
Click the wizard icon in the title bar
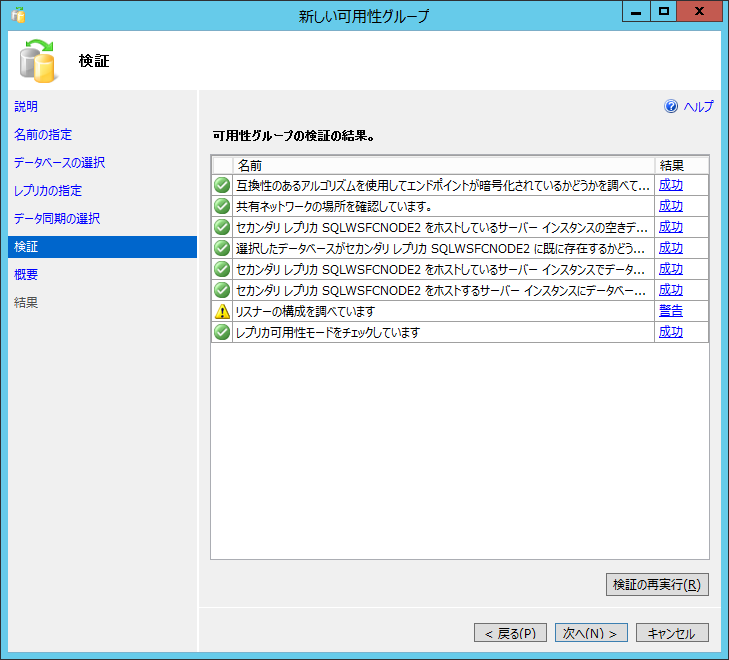click(x=18, y=14)
